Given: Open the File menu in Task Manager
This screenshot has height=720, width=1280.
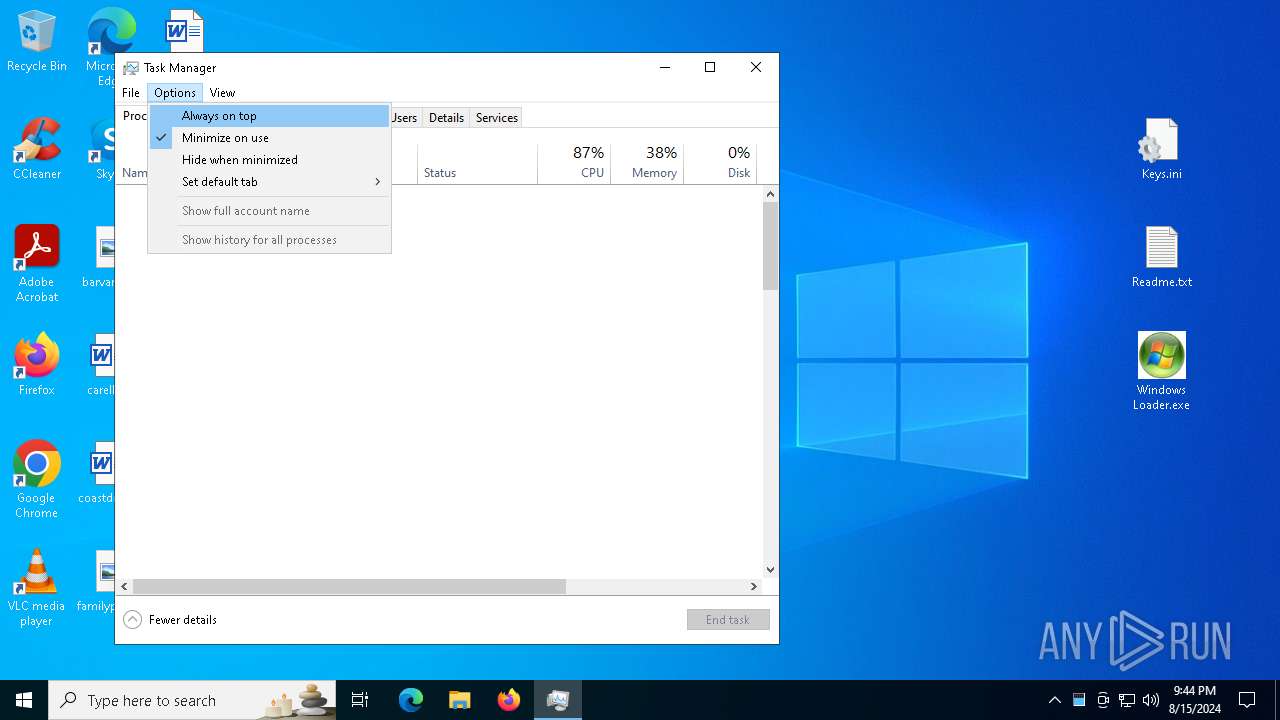Looking at the screenshot, I should (x=131, y=93).
